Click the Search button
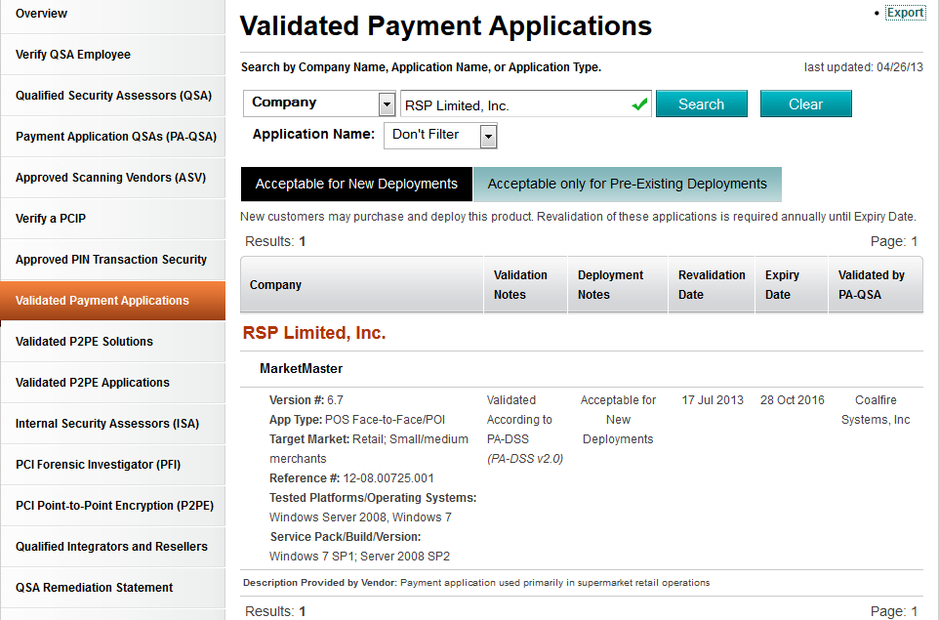 click(x=701, y=104)
